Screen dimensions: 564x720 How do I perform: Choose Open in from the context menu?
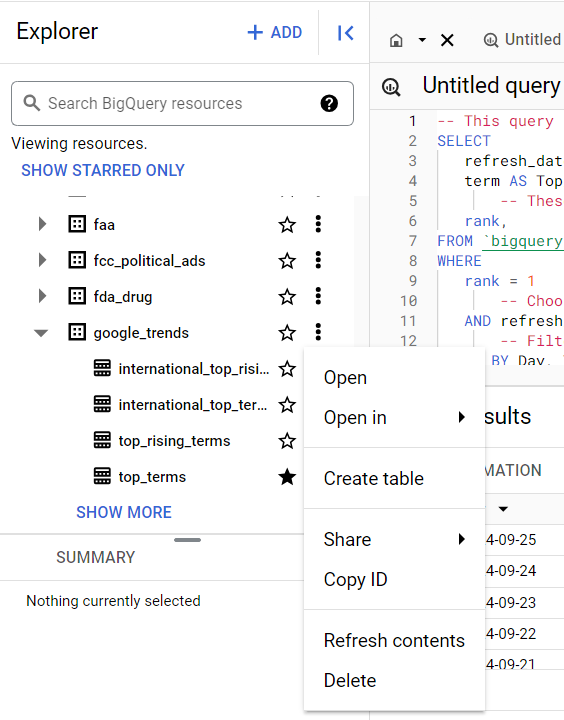395,417
